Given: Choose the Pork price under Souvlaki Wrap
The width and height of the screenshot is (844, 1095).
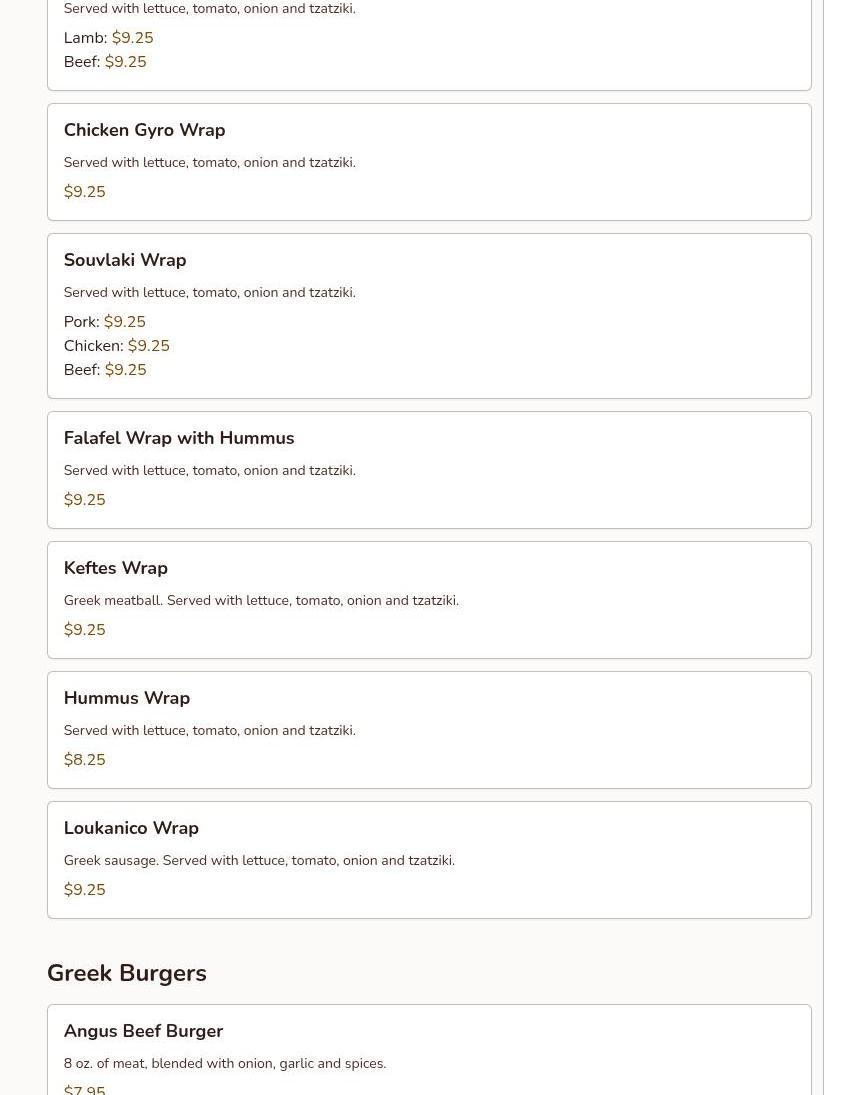Looking at the screenshot, I should 125,322.
